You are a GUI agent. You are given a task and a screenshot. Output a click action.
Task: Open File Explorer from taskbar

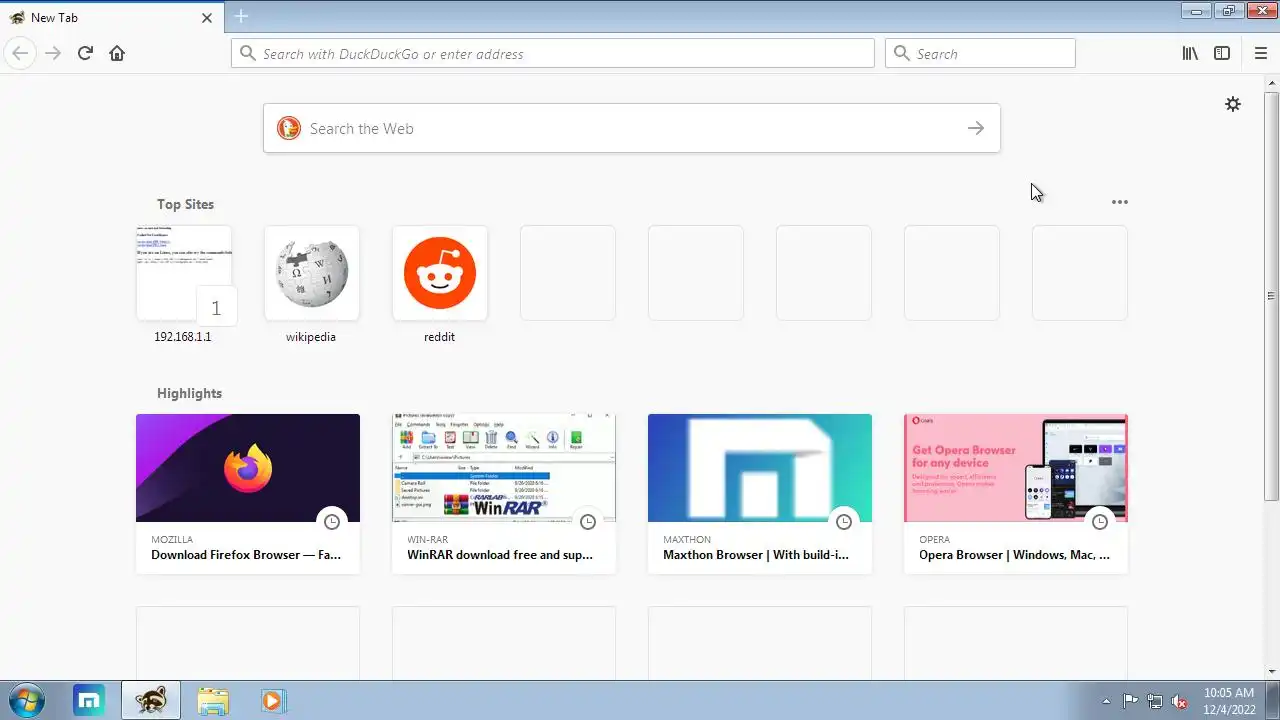[x=212, y=701]
